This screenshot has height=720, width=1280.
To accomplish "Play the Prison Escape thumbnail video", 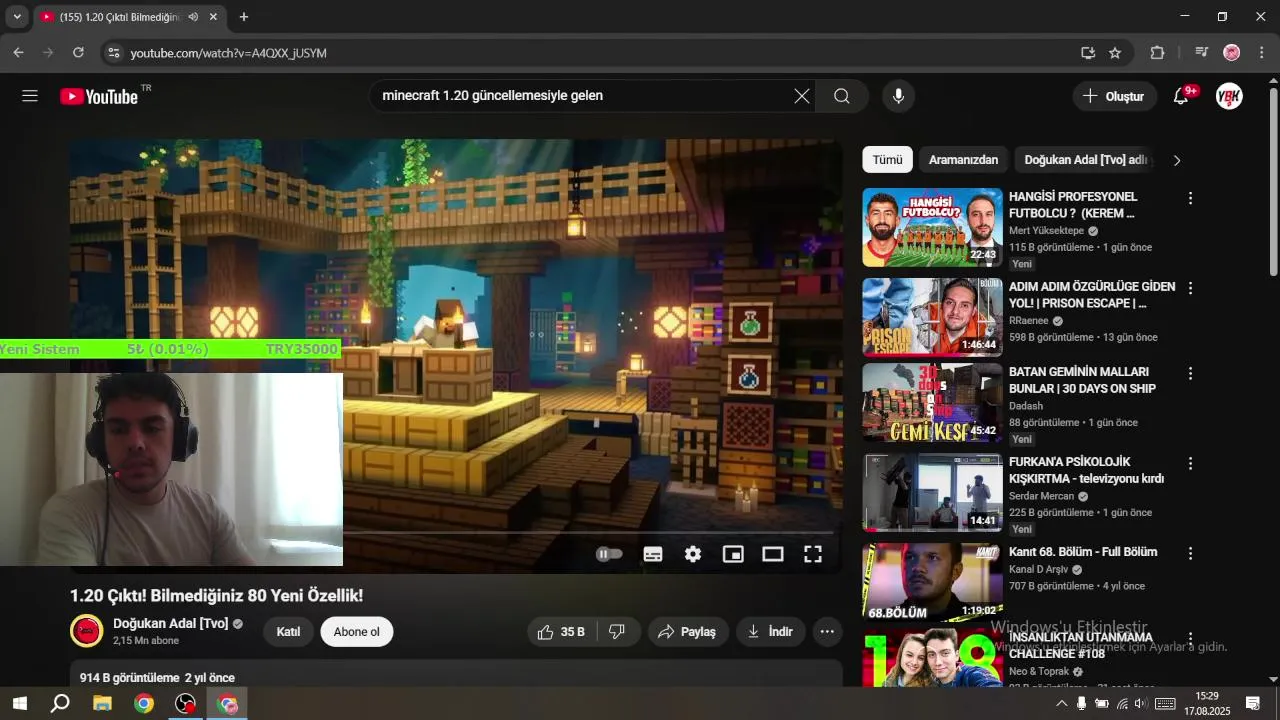I will pos(932,317).
